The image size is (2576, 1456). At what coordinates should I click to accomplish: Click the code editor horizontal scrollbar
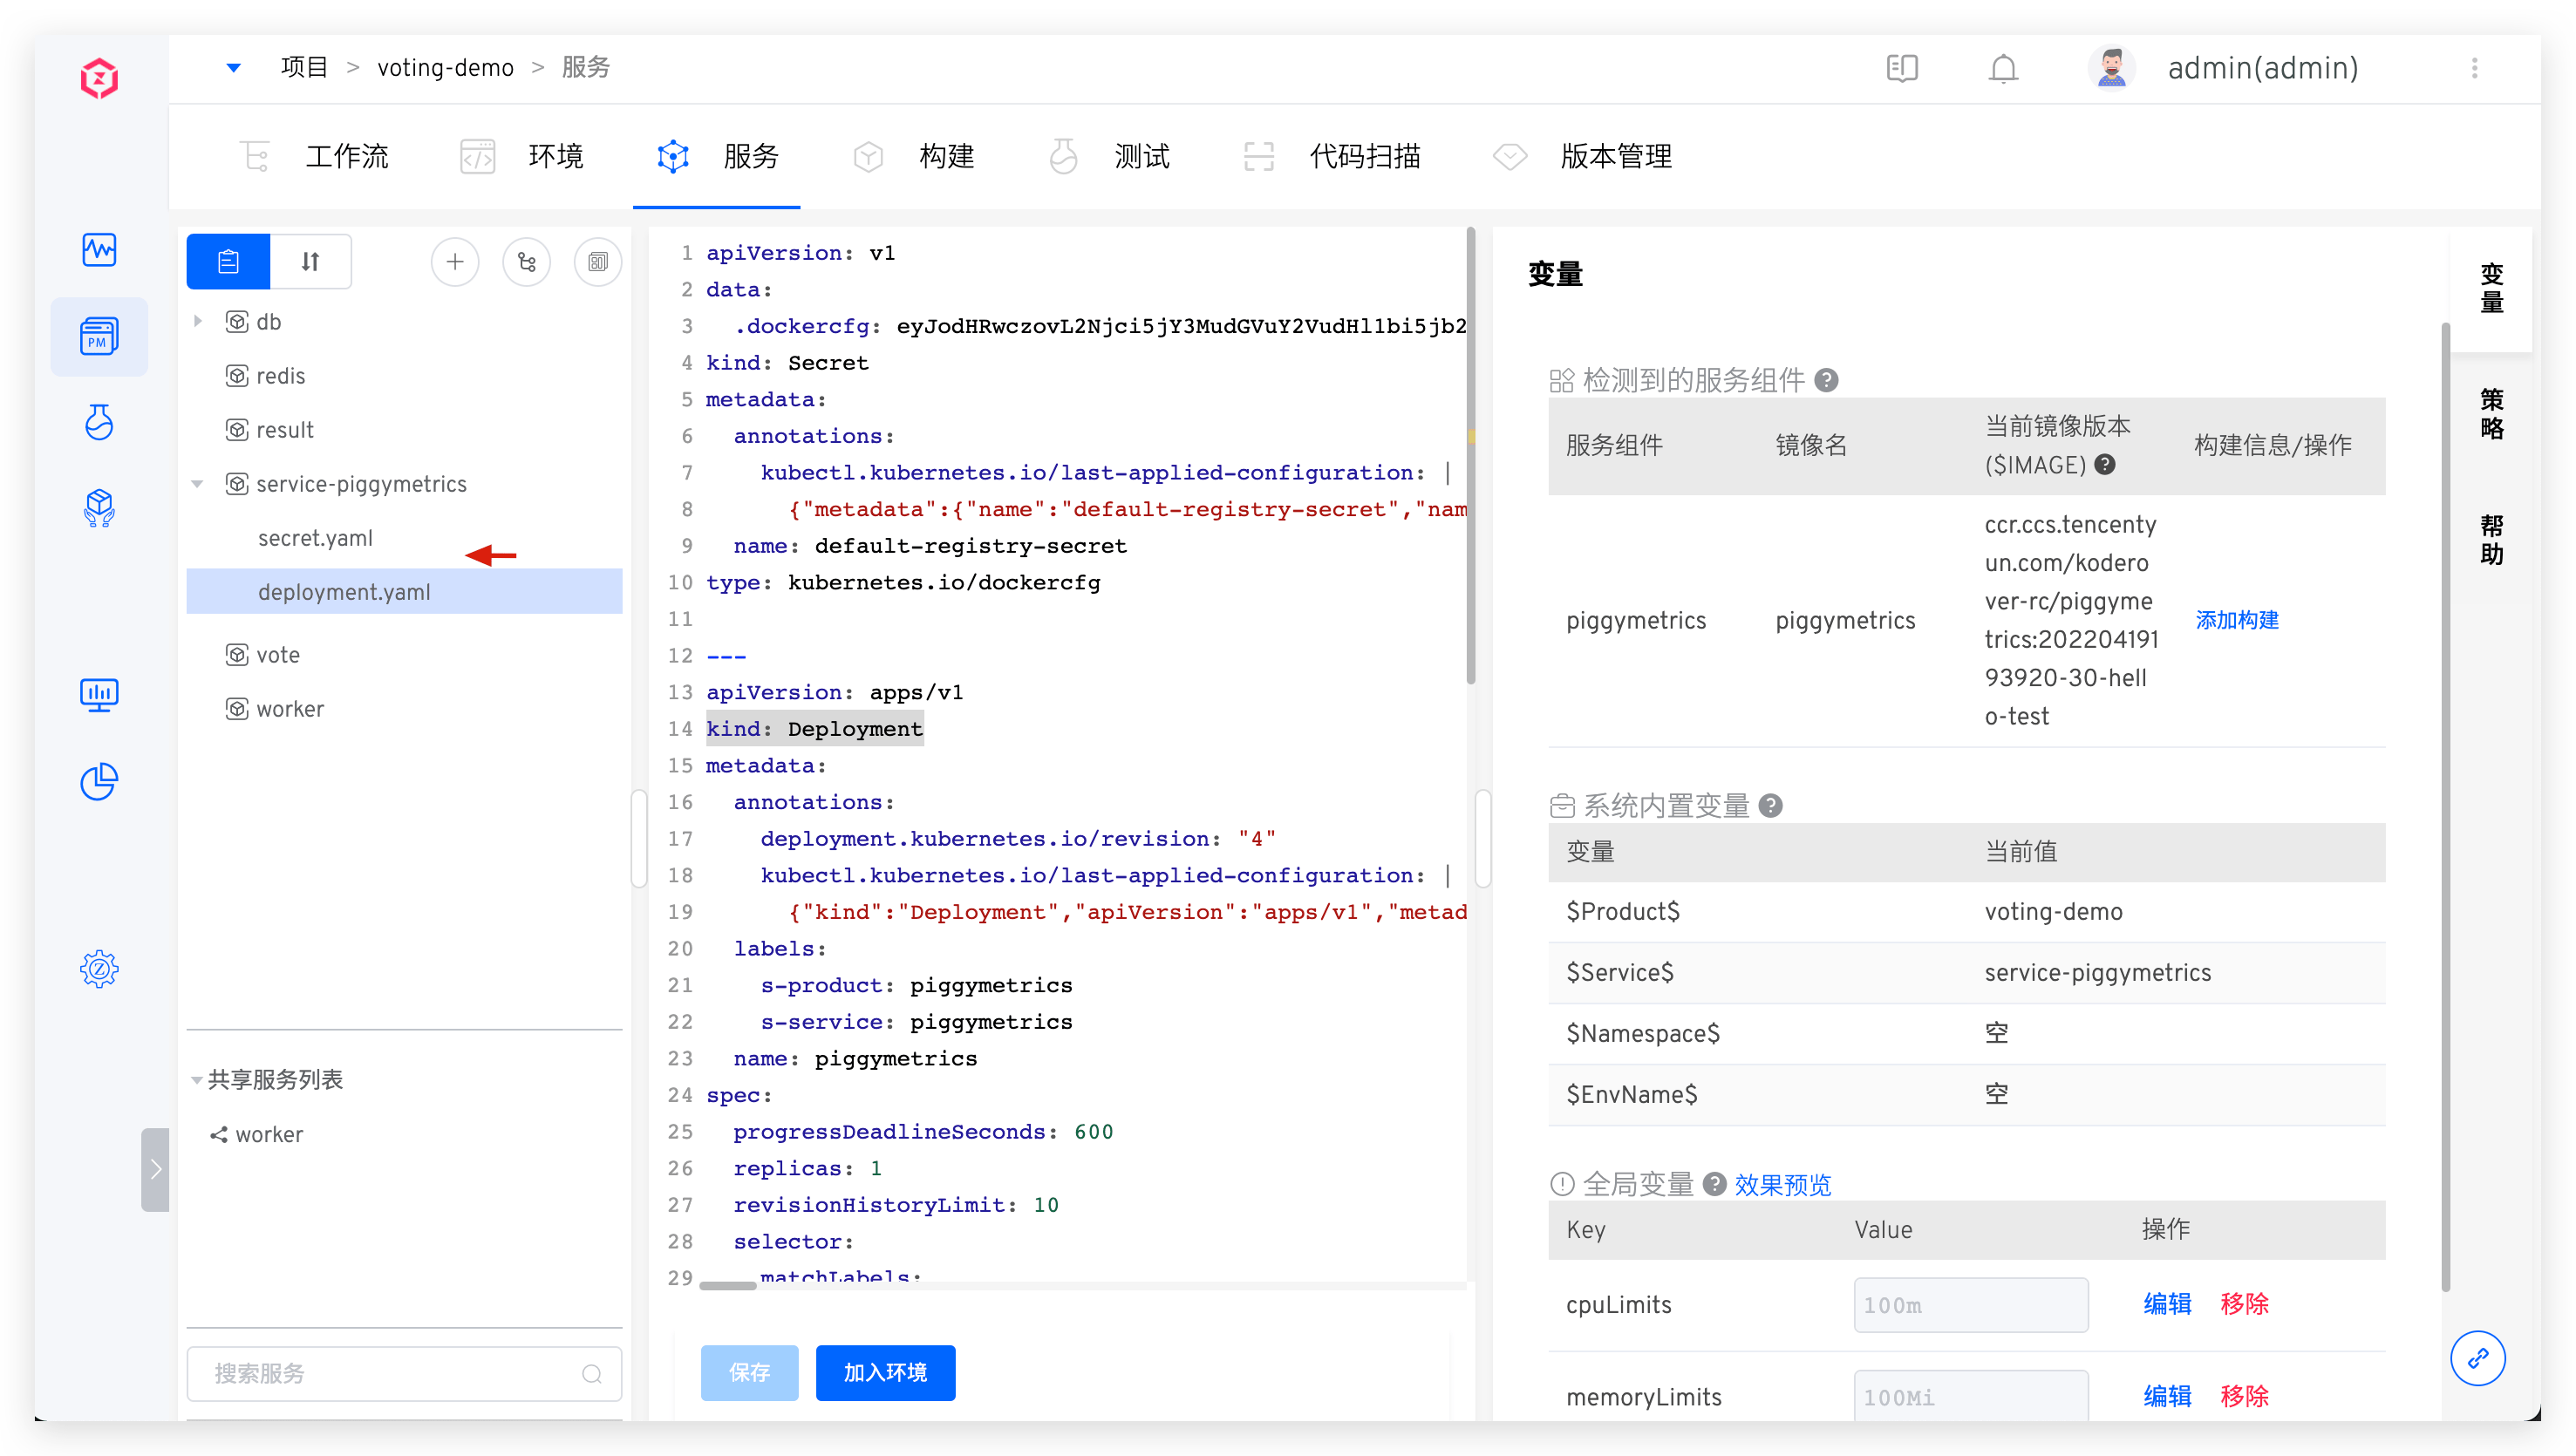(x=728, y=1286)
